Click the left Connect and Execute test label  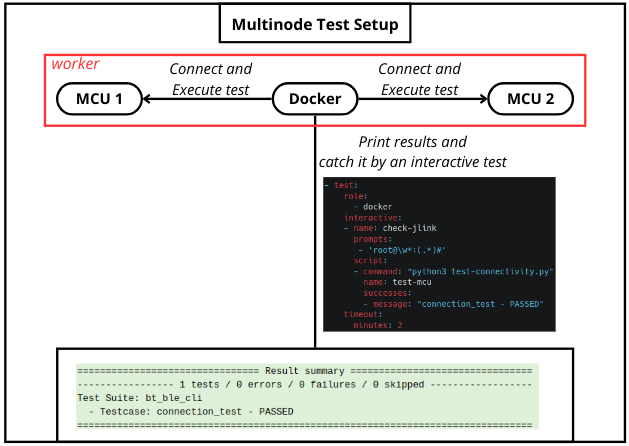210,79
